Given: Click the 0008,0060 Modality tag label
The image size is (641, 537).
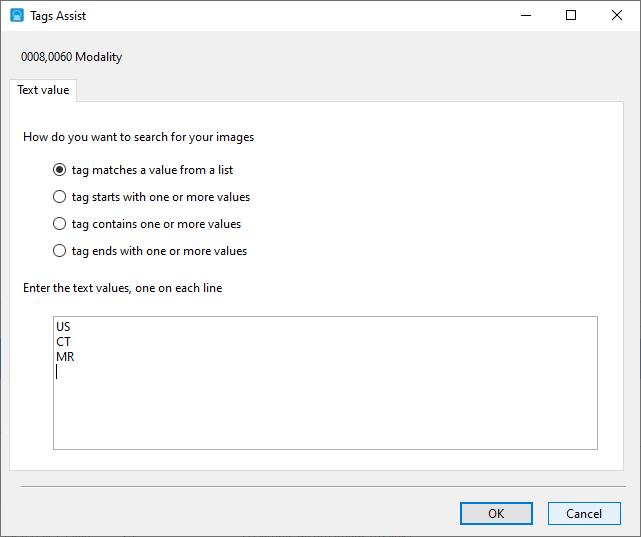Looking at the screenshot, I should (x=71, y=57).
